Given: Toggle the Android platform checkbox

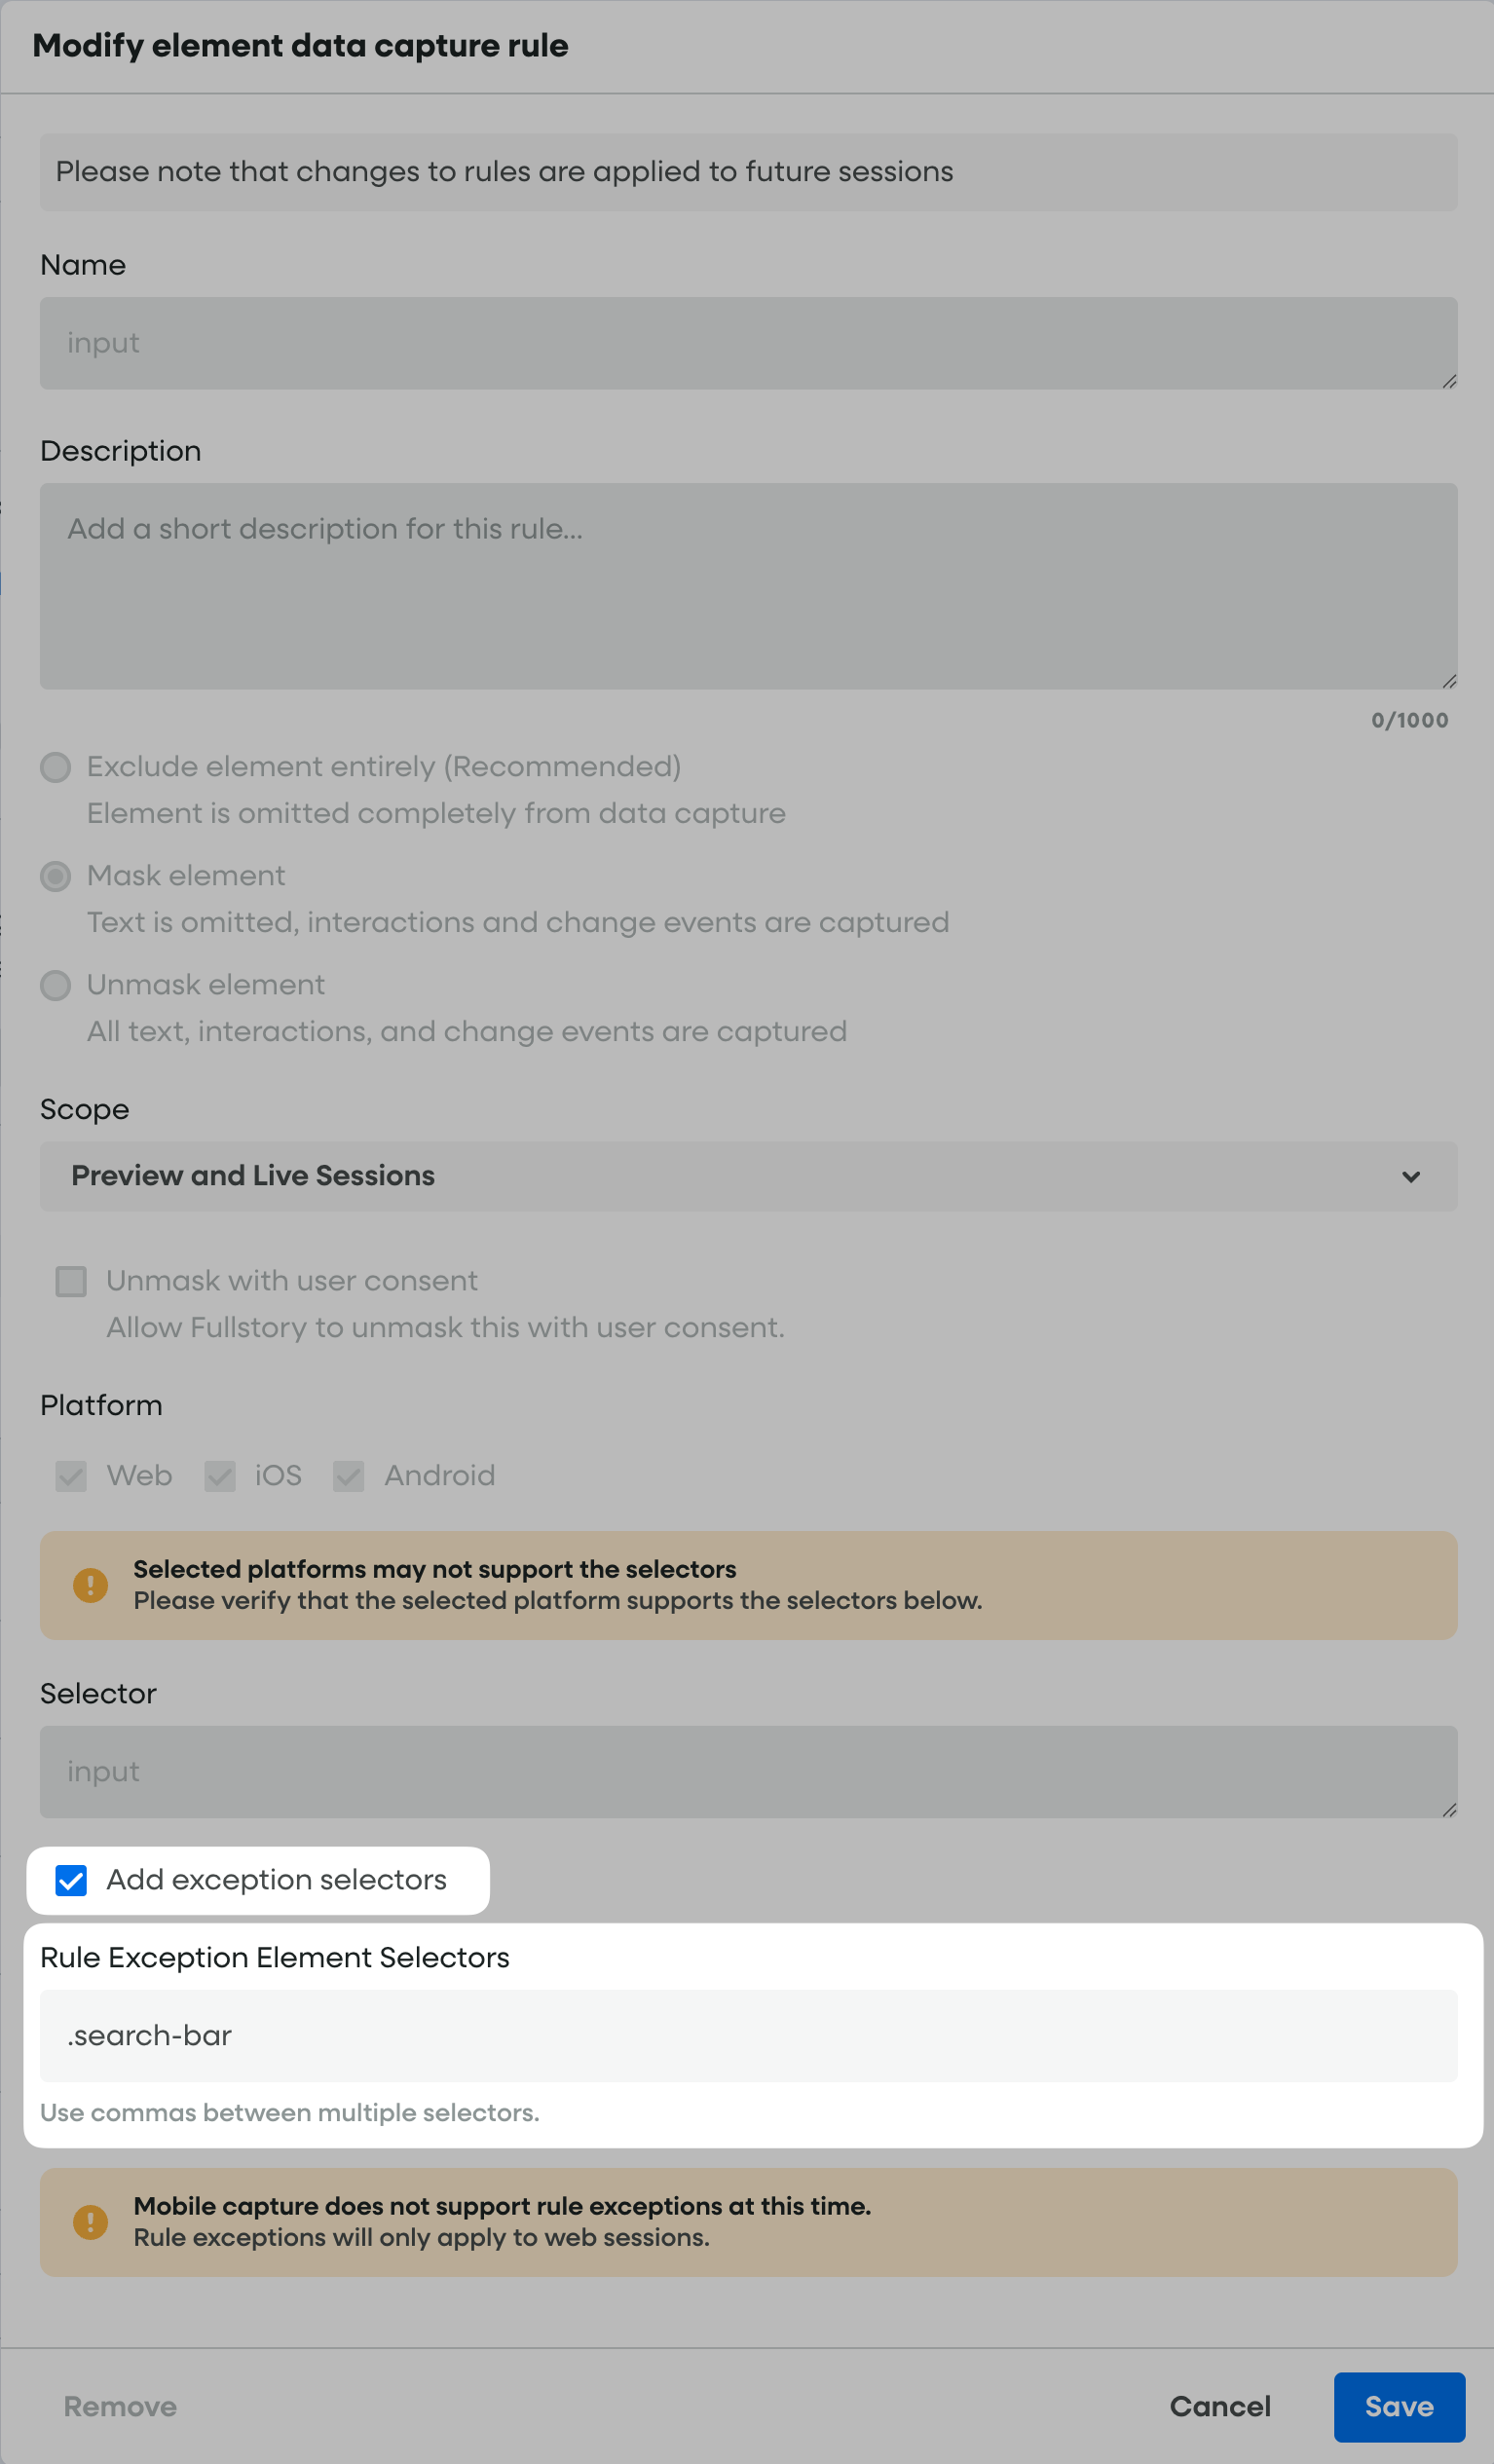Looking at the screenshot, I should [x=348, y=1476].
